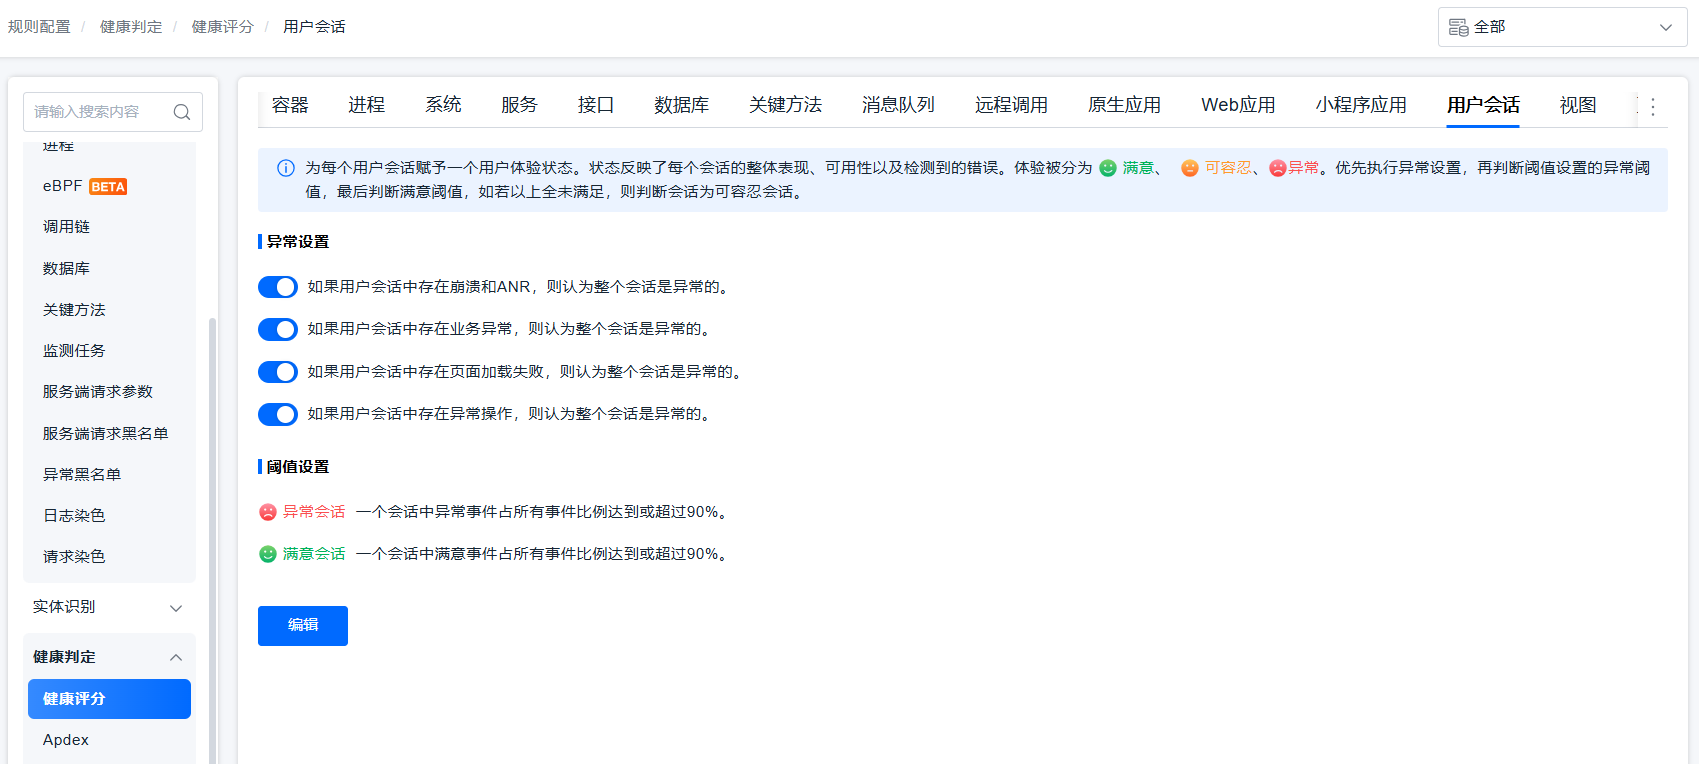Toggle the 业务异常 session rule switch
Viewport: 1699px width, 764px height.
click(278, 329)
